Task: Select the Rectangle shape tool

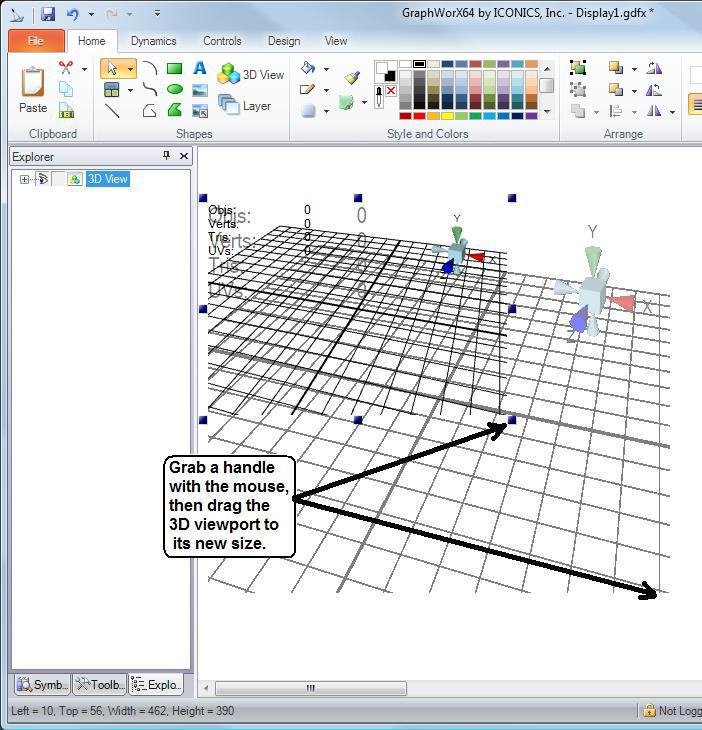Action: tap(174, 69)
